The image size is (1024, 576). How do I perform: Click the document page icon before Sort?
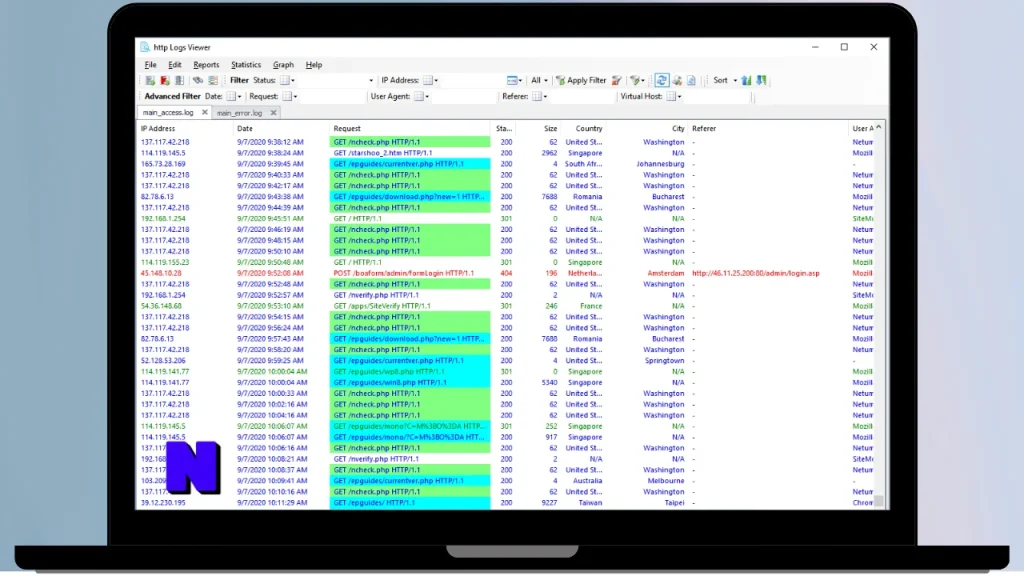pos(692,80)
